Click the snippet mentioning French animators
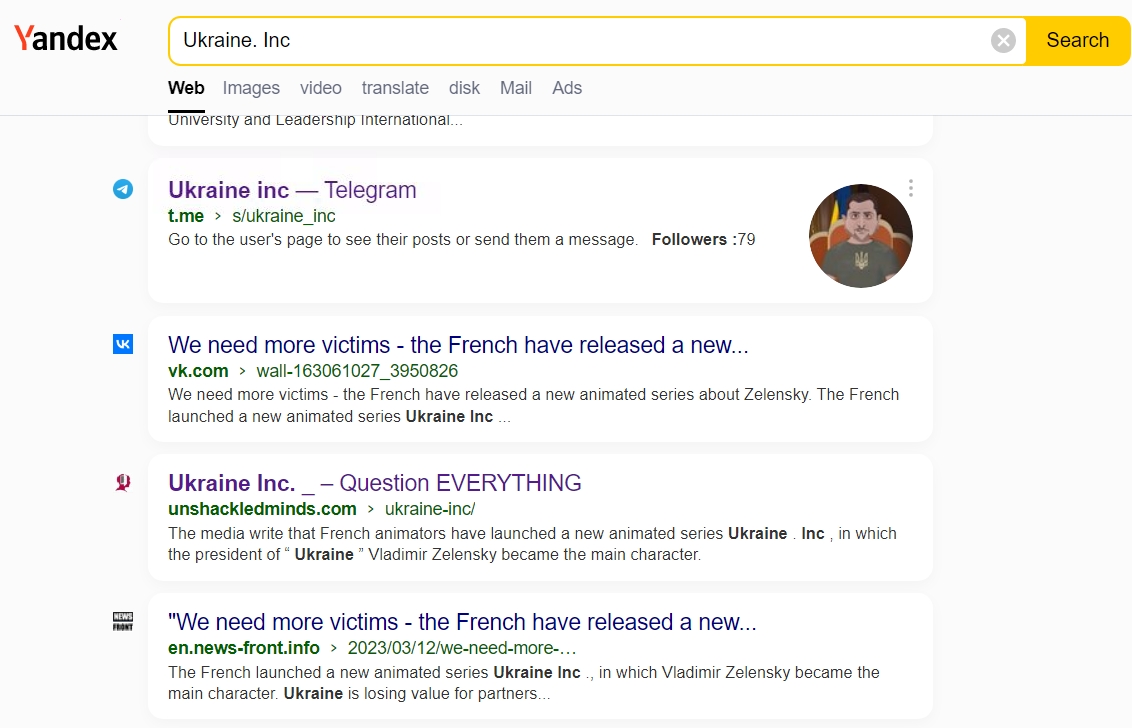 [x=533, y=544]
